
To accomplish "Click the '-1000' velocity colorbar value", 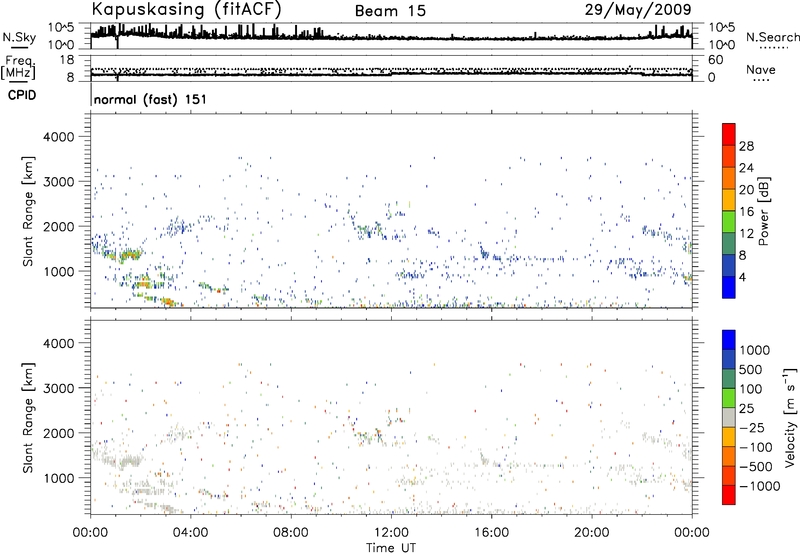I will point(760,486).
